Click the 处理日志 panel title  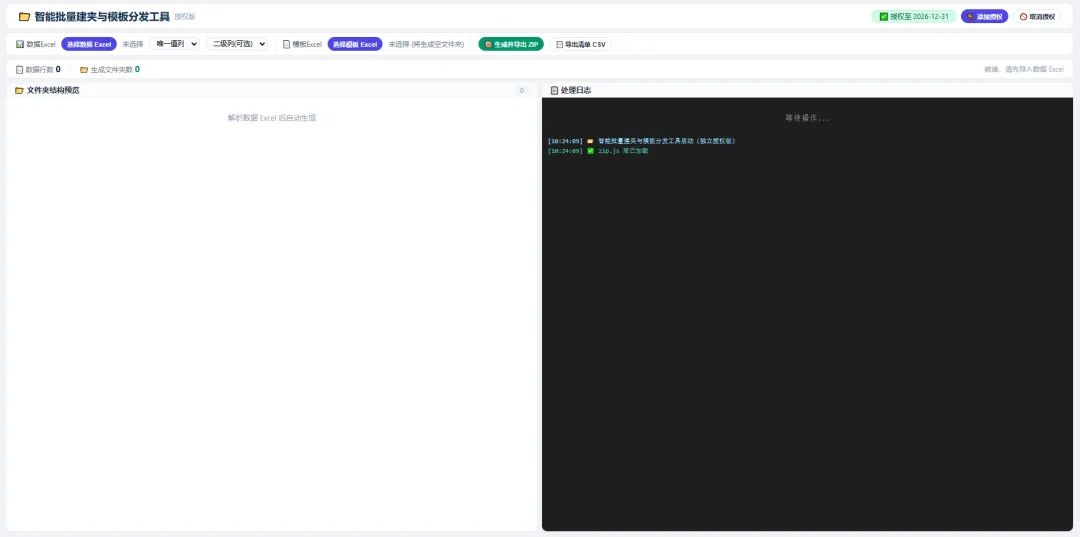(576, 90)
